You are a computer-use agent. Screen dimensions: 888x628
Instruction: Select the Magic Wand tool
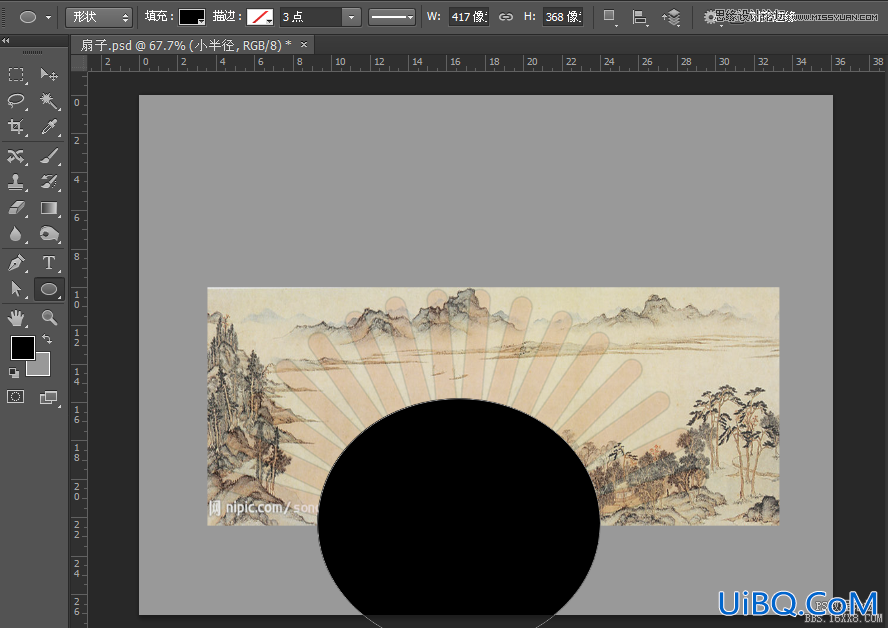(x=49, y=101)
